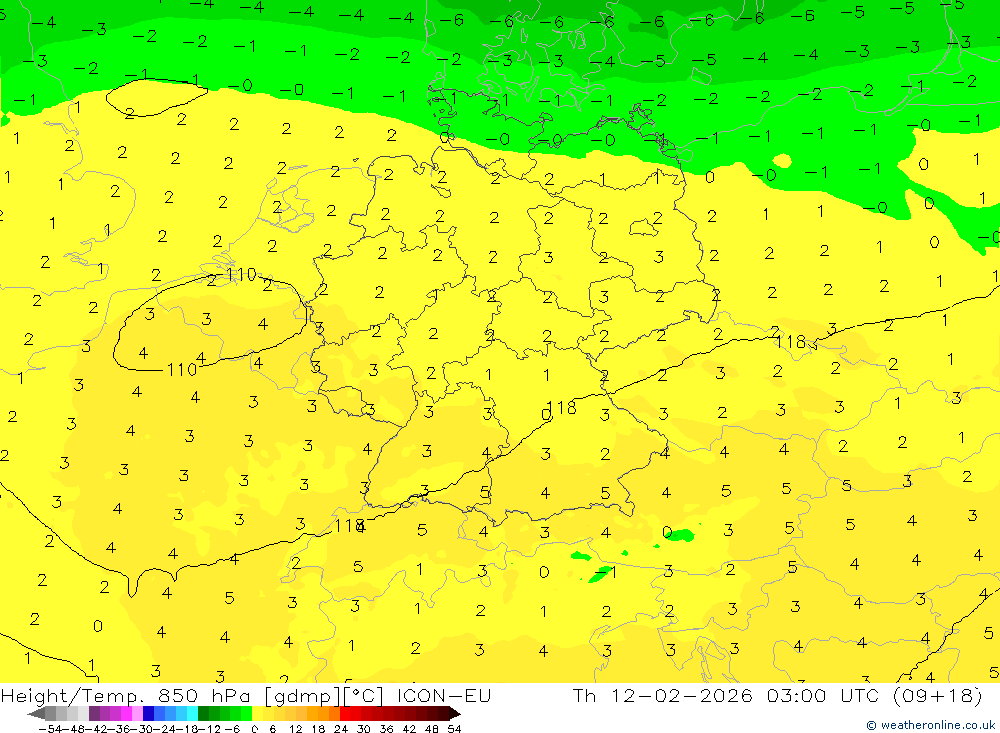Image resolution: width=1000 pixels, height=733 pixels.
Task: Click the "Height/Temp. 850 hPa" map title
Action: (125, 696)
